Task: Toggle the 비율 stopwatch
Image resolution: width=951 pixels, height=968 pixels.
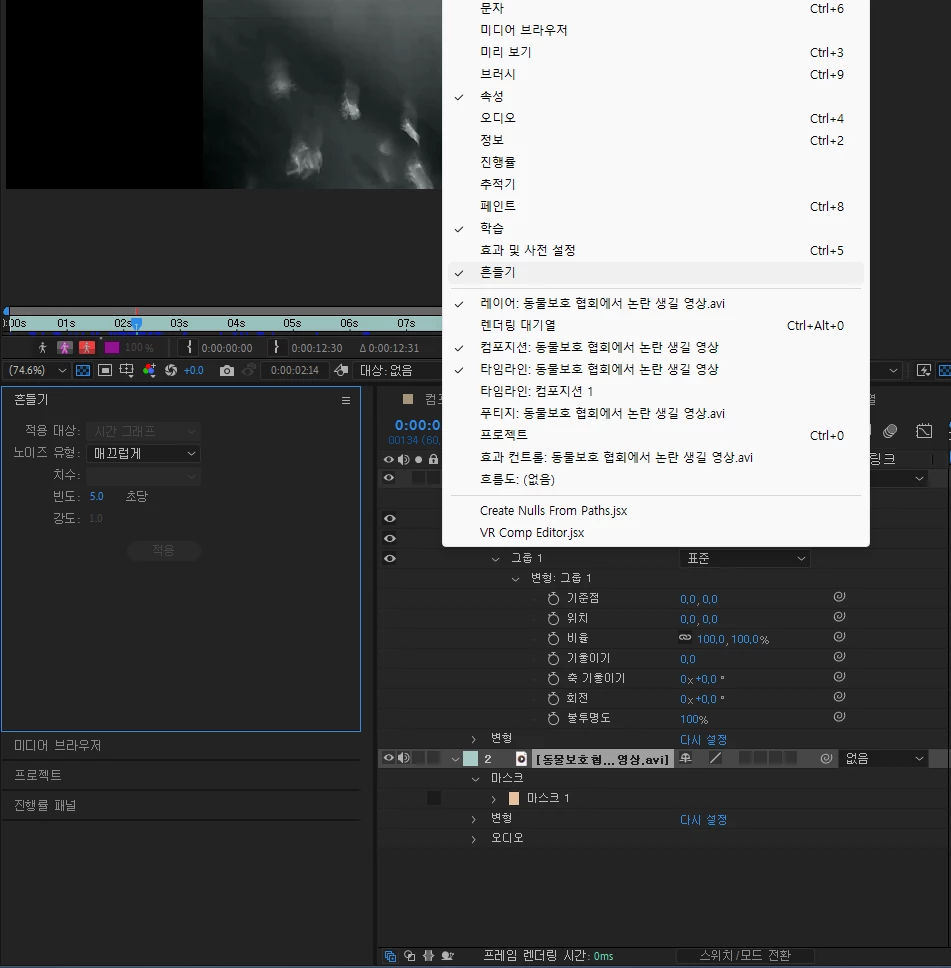Action: click(x=553, y=638)
